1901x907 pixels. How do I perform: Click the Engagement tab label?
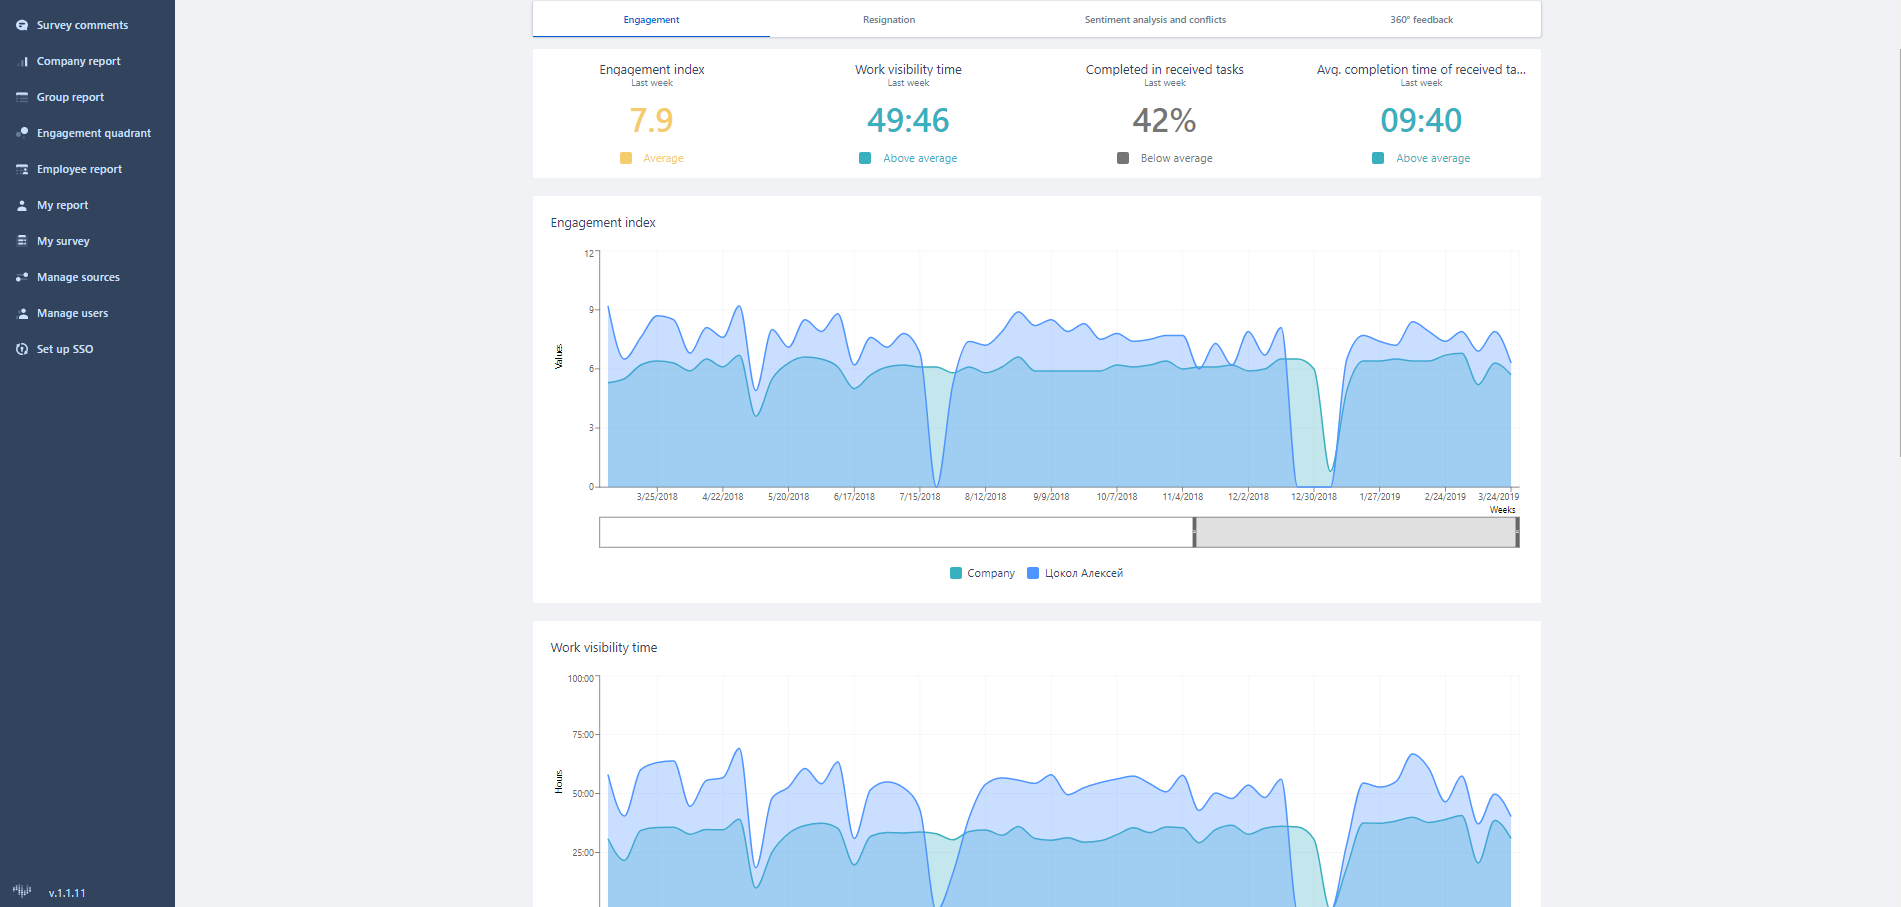pyautogui.click(x=651, y=20)
